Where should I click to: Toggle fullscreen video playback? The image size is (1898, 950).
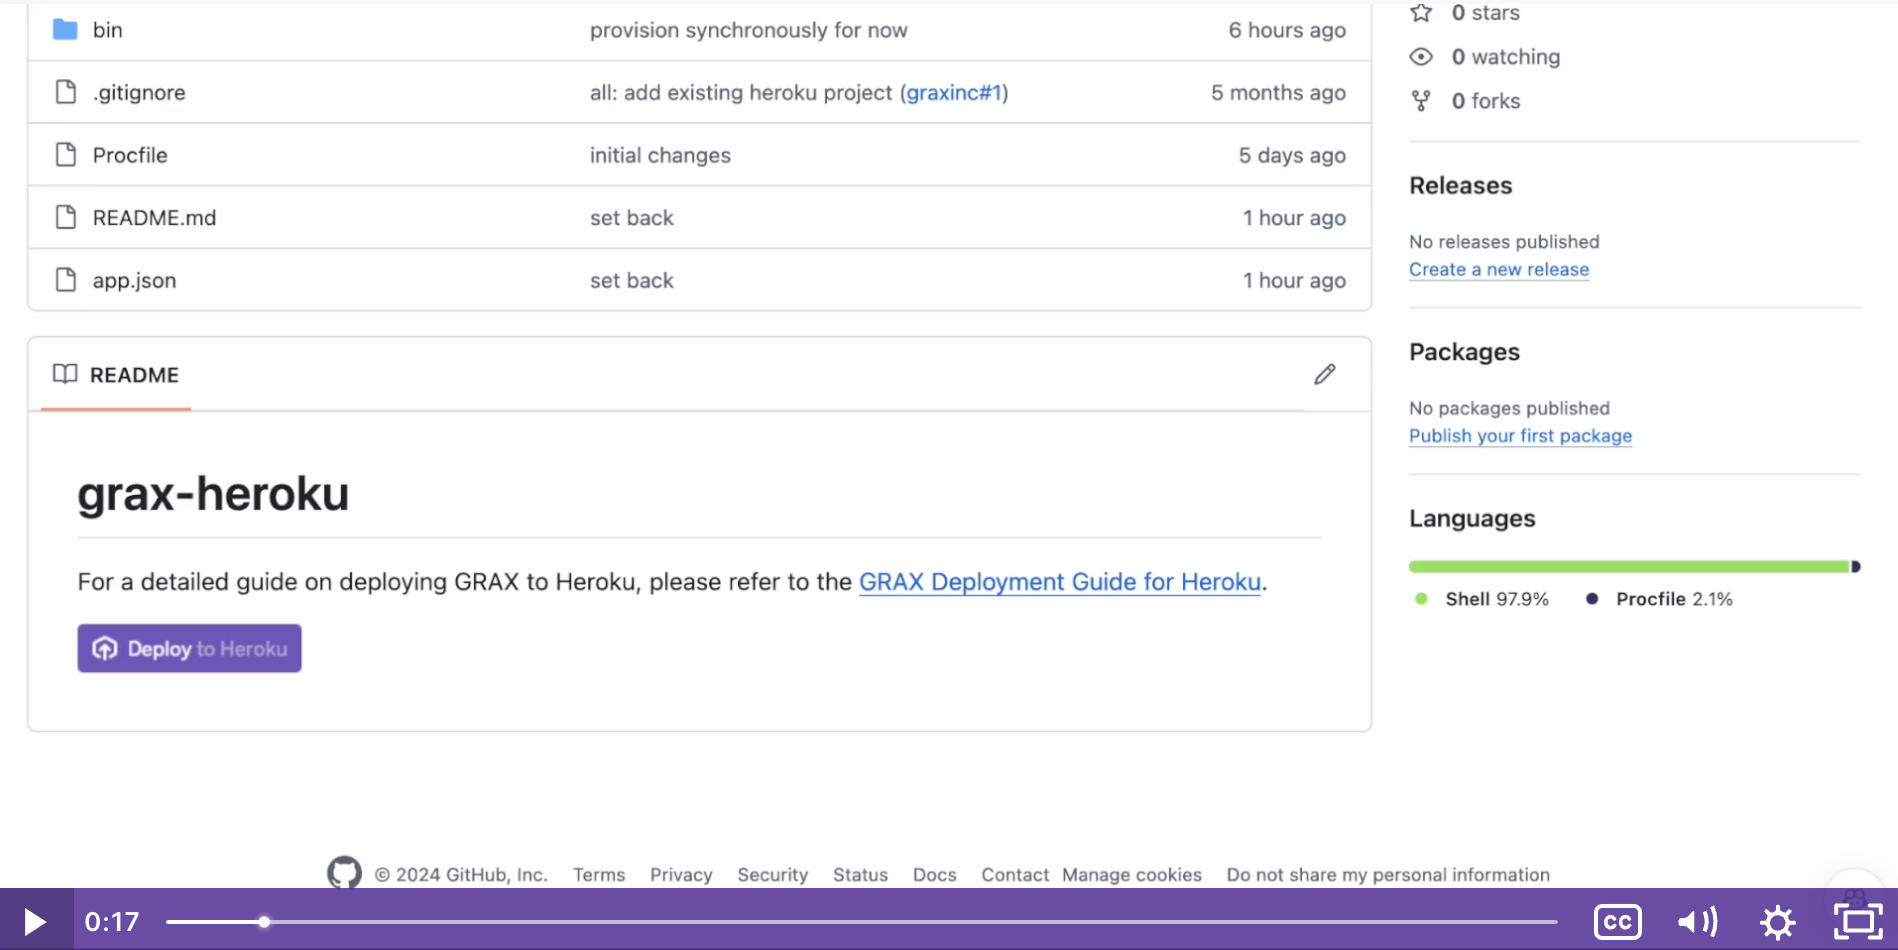1857,921
